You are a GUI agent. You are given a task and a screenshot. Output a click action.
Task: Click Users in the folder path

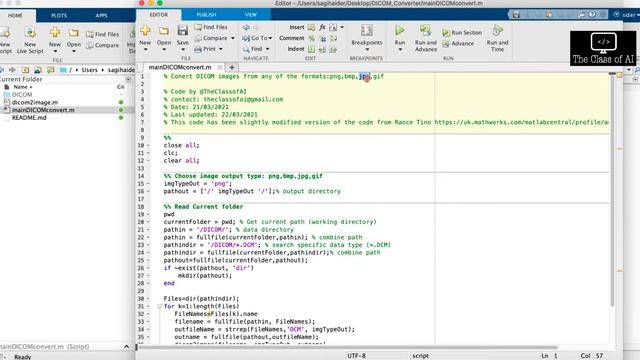pos(89,70)
